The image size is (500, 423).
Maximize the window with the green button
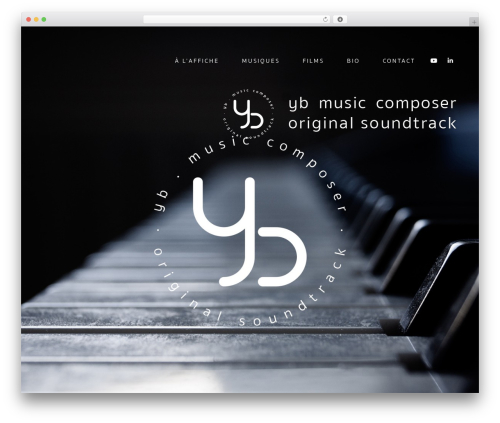pyautogui.click(x=44, y=19)
